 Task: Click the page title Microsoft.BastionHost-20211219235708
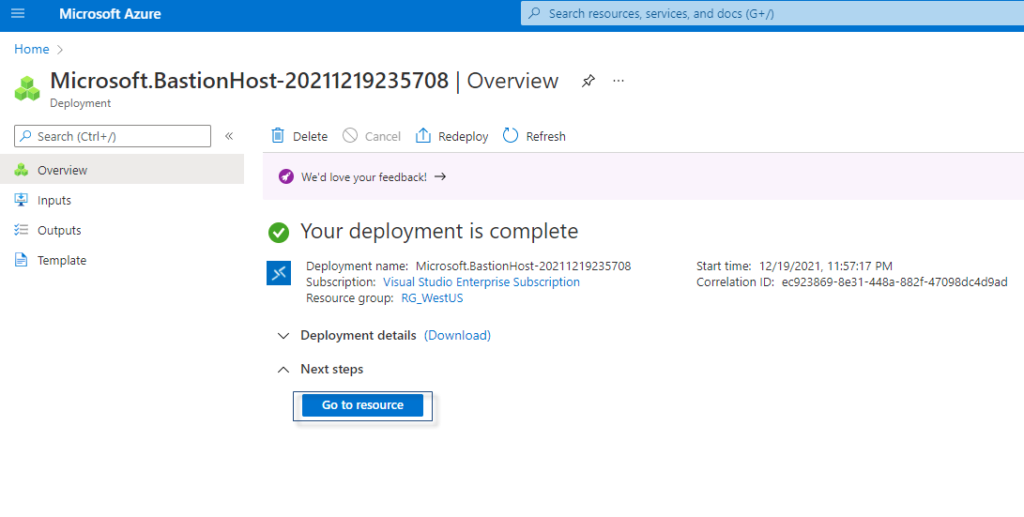click(x=249, y=81)
